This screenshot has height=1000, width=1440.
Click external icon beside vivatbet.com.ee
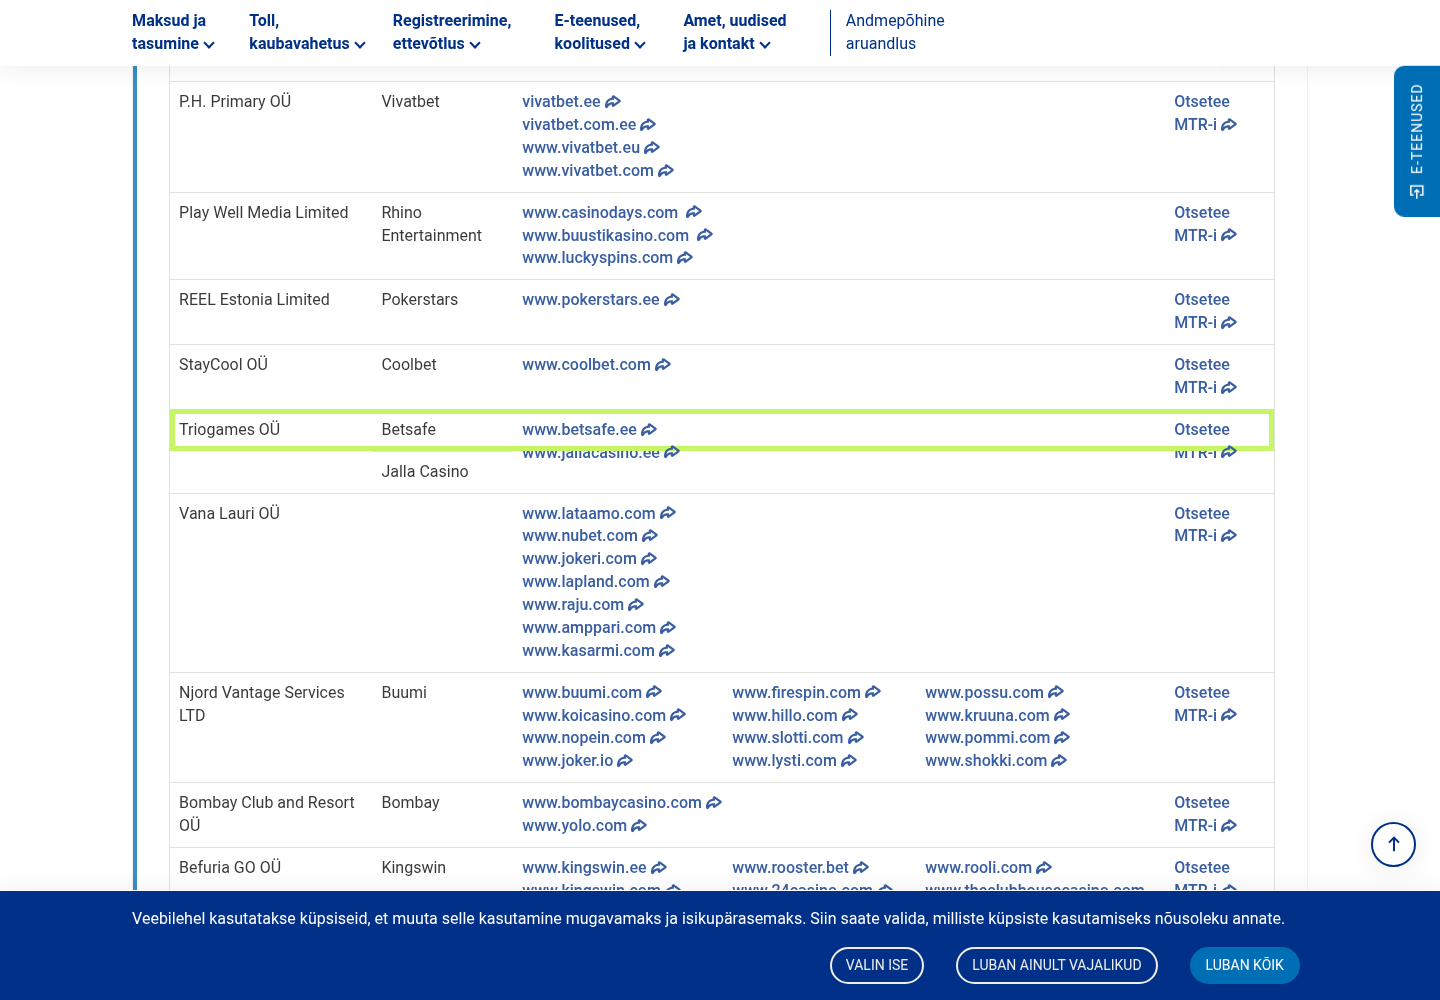(x=648, y=125)
